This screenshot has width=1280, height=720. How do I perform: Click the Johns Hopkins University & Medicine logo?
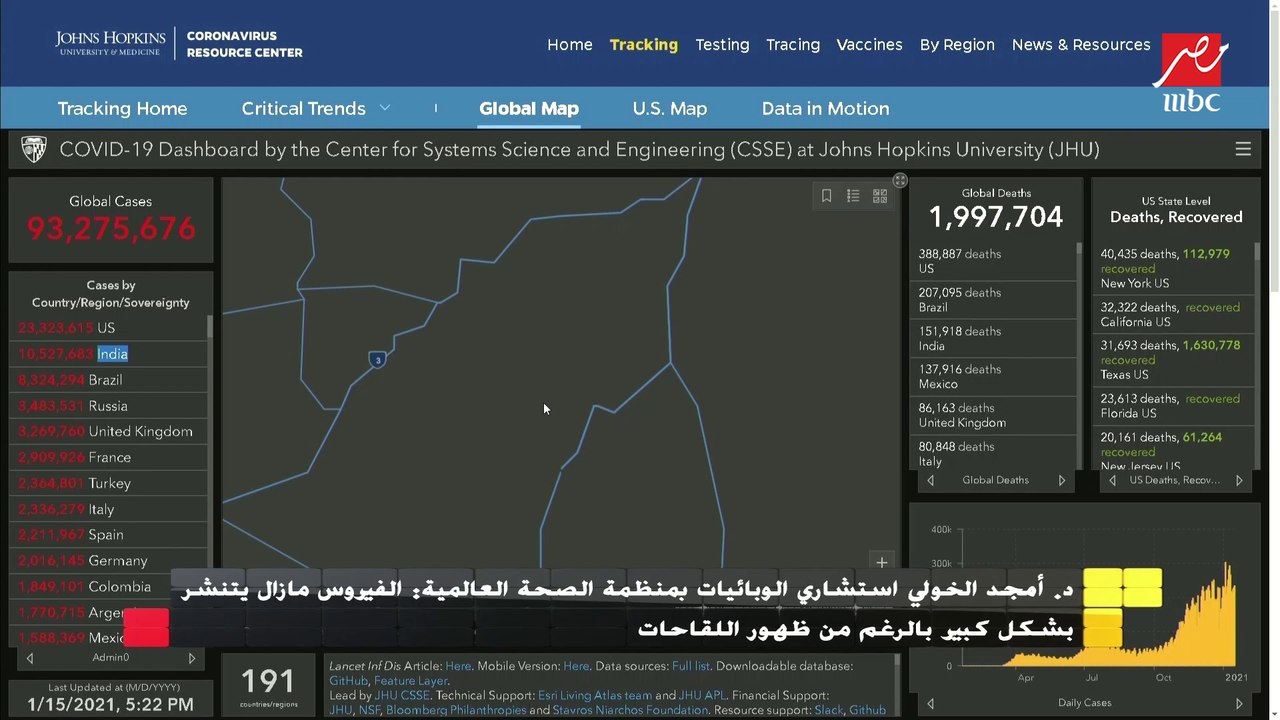110,44
